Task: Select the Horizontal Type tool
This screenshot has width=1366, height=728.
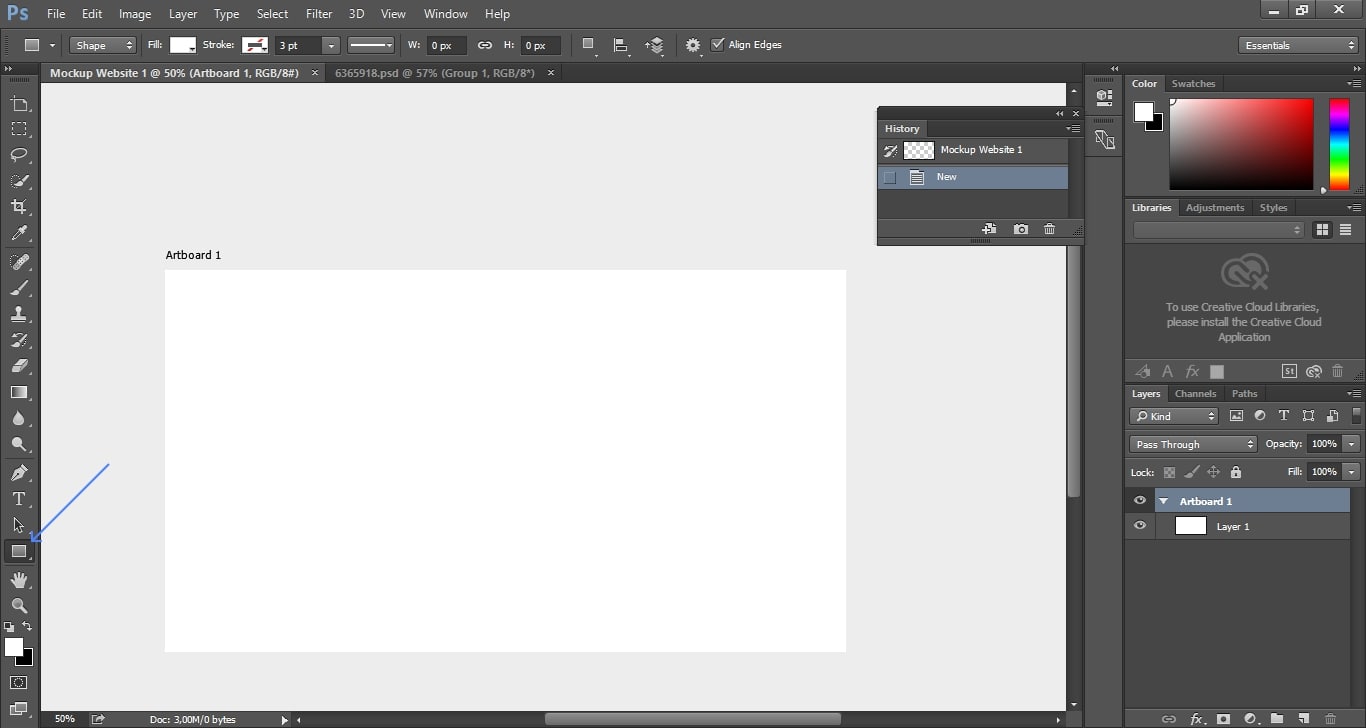Action: click(19, 499)
